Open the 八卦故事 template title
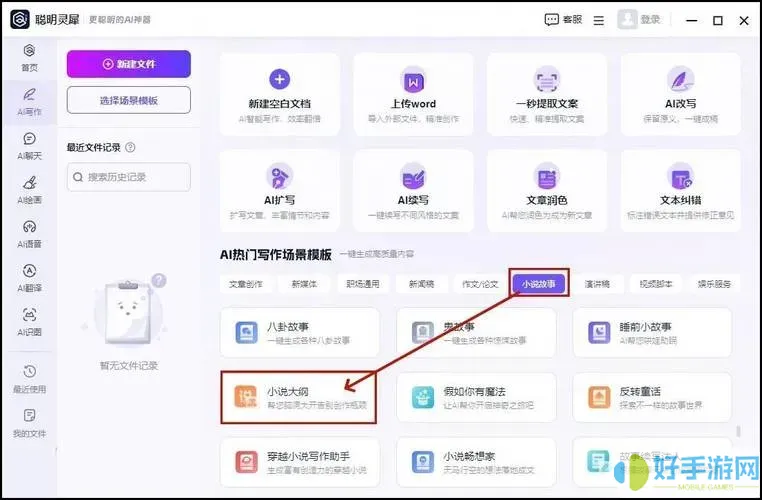Viewport: 762px width, 500px height. pos(288,327)
